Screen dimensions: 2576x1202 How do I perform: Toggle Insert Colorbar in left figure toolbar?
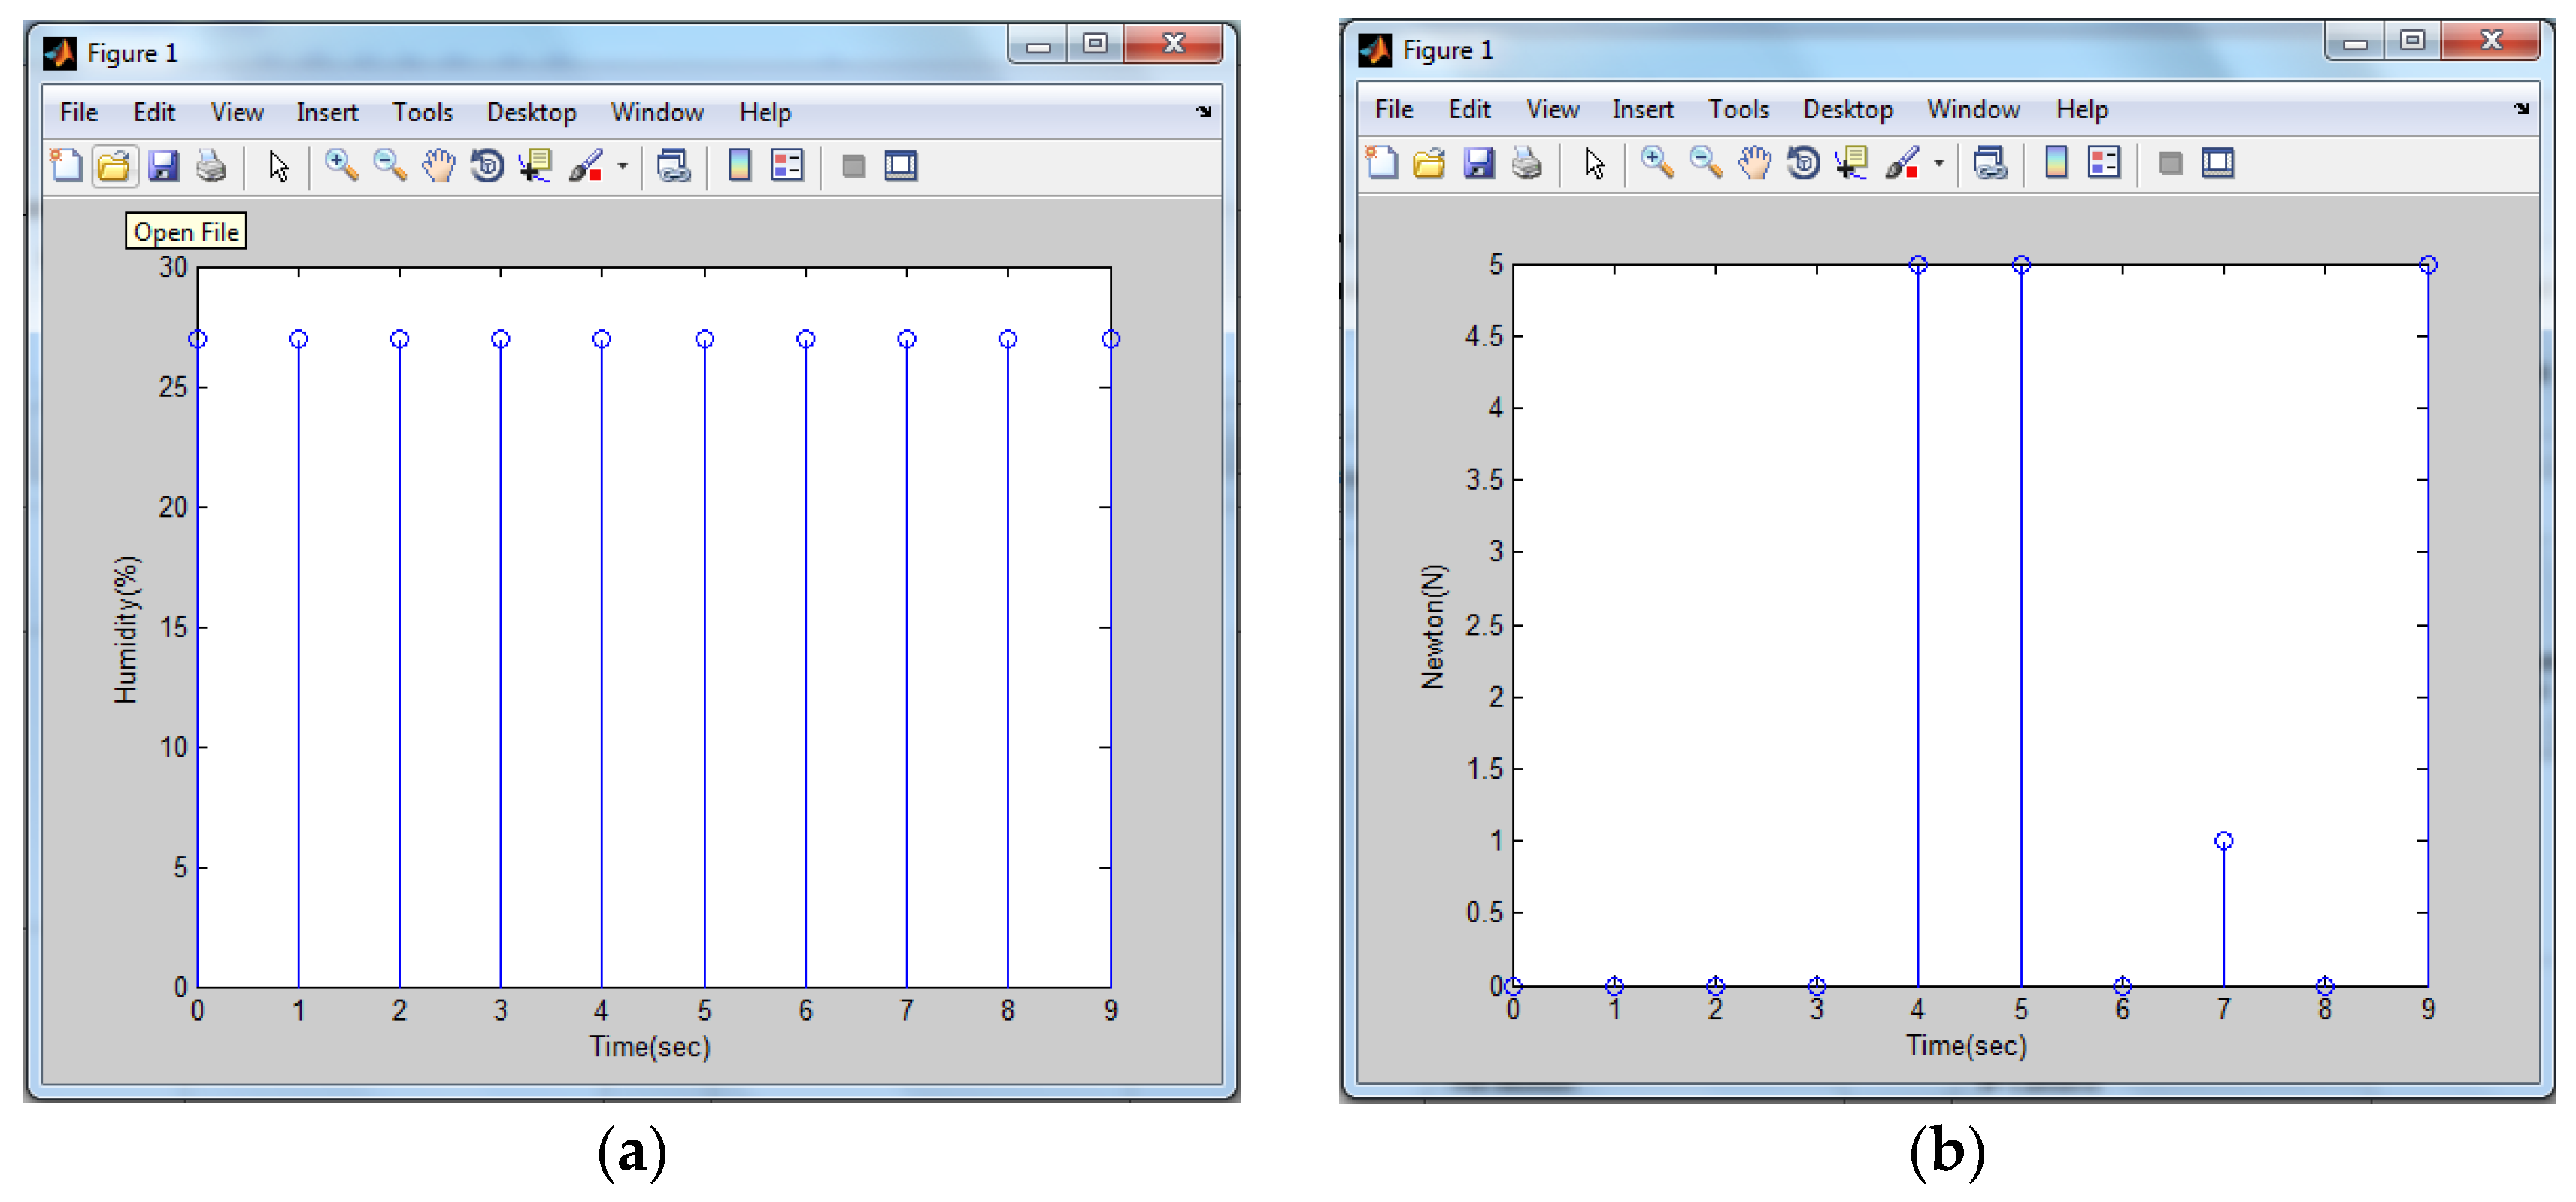pos(739,166)
